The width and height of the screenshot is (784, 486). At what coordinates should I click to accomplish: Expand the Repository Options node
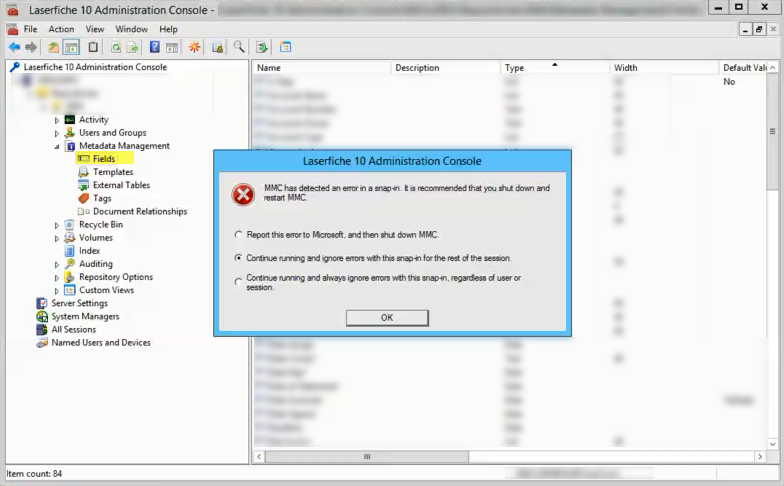56,277
